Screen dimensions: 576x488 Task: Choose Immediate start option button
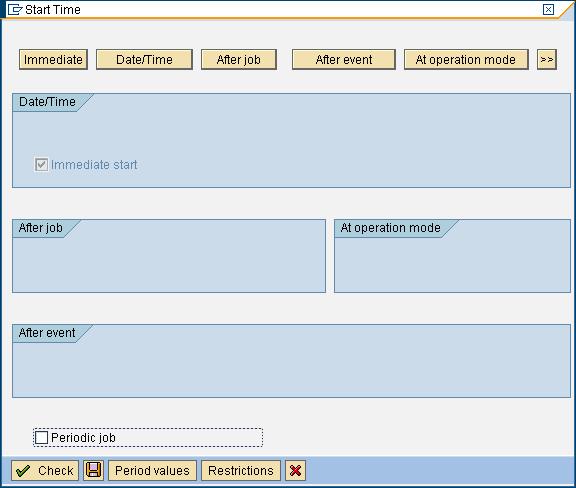coord(53,60)
